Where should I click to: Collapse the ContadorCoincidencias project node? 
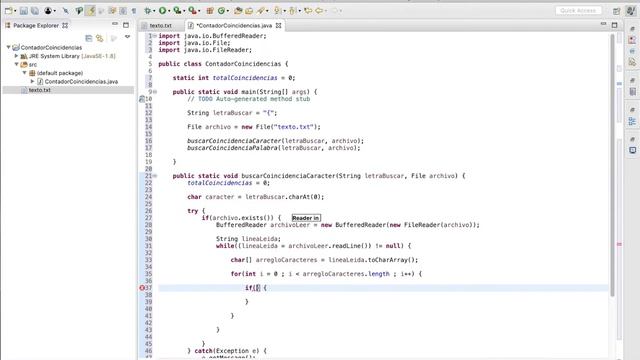coord(8,47)
